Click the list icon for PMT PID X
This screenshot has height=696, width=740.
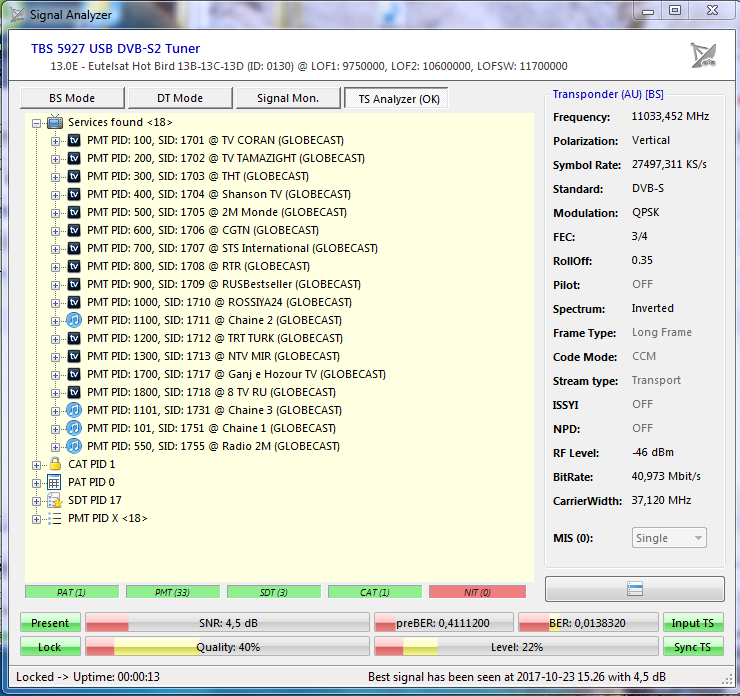click(54, 519)
